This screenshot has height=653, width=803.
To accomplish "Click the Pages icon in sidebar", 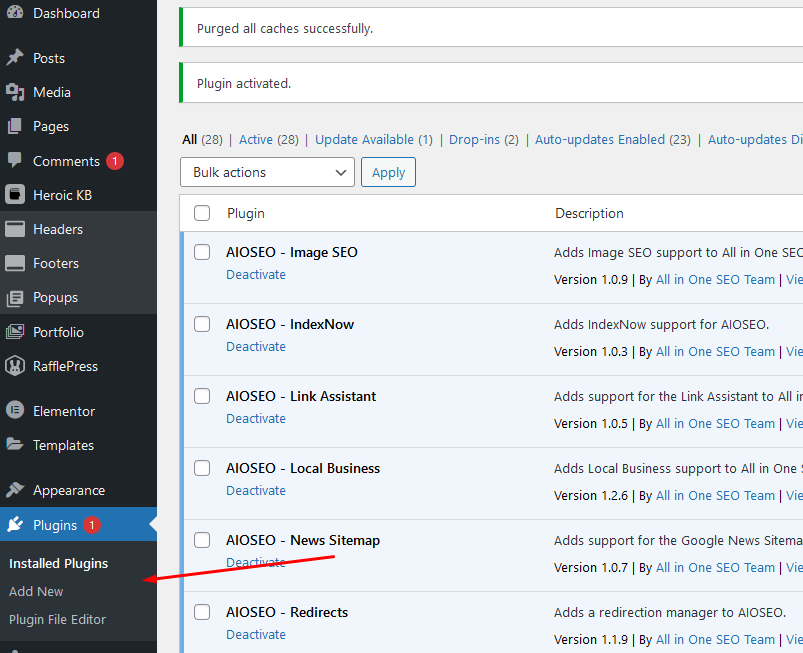I will tap(15, 127).
